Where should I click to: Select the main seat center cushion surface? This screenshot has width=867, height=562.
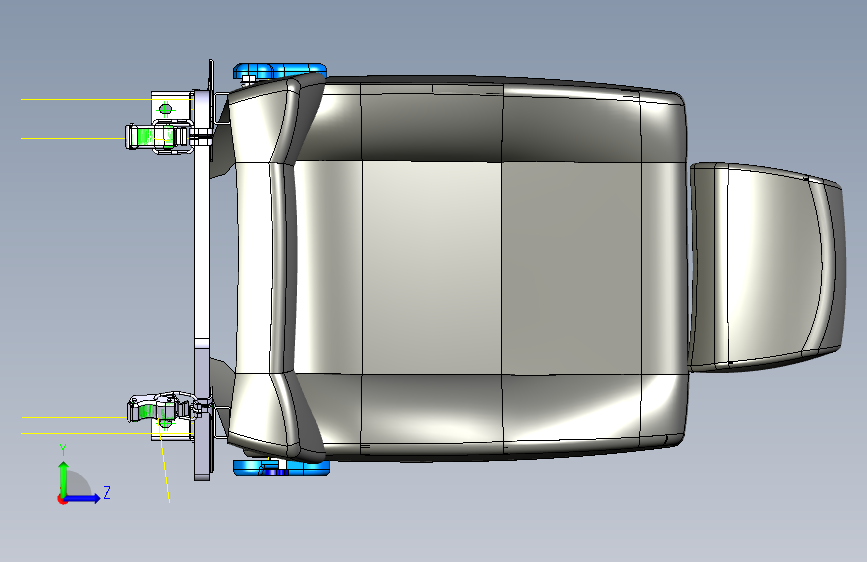[431, 268]
